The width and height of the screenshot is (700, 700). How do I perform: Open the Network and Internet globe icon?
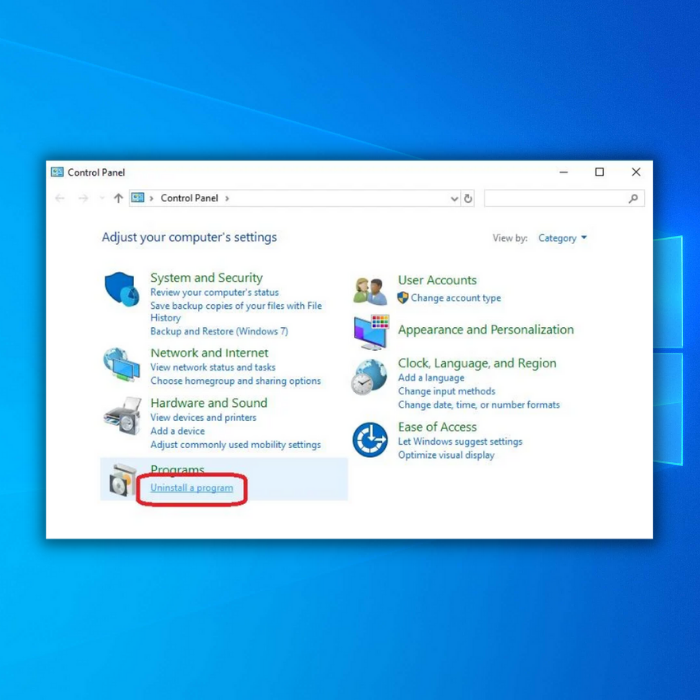click(121, 364)
